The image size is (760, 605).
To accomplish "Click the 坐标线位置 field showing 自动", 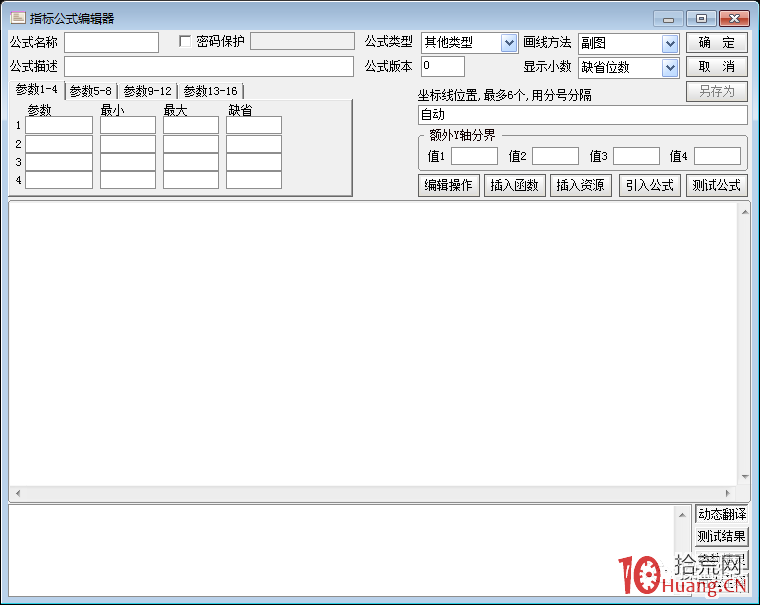I will pyautogui.click(x=583, y=115).
